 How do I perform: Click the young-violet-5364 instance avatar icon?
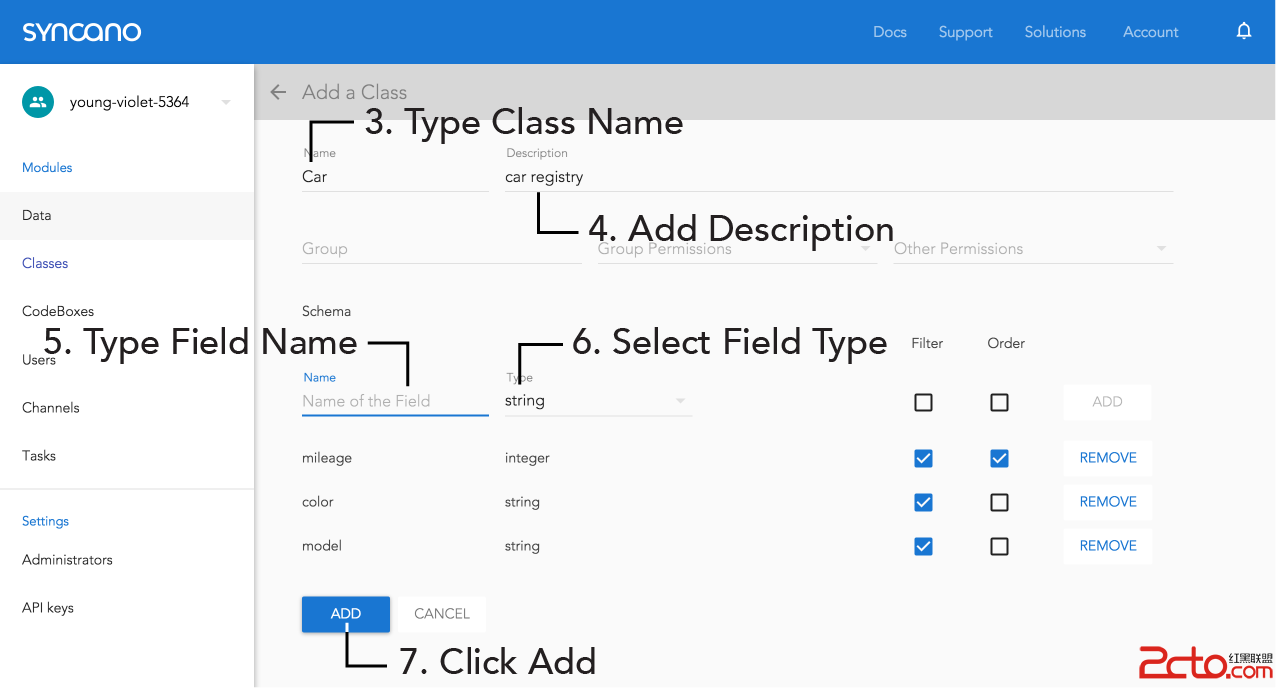[x=38, y=102]
